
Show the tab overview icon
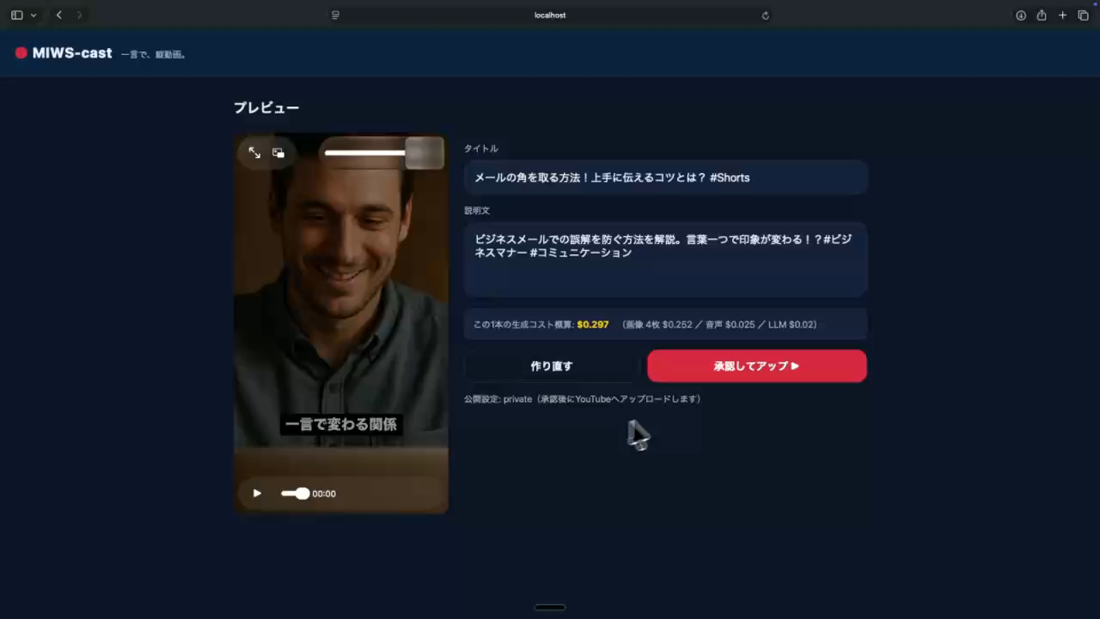coord(1083,15)
